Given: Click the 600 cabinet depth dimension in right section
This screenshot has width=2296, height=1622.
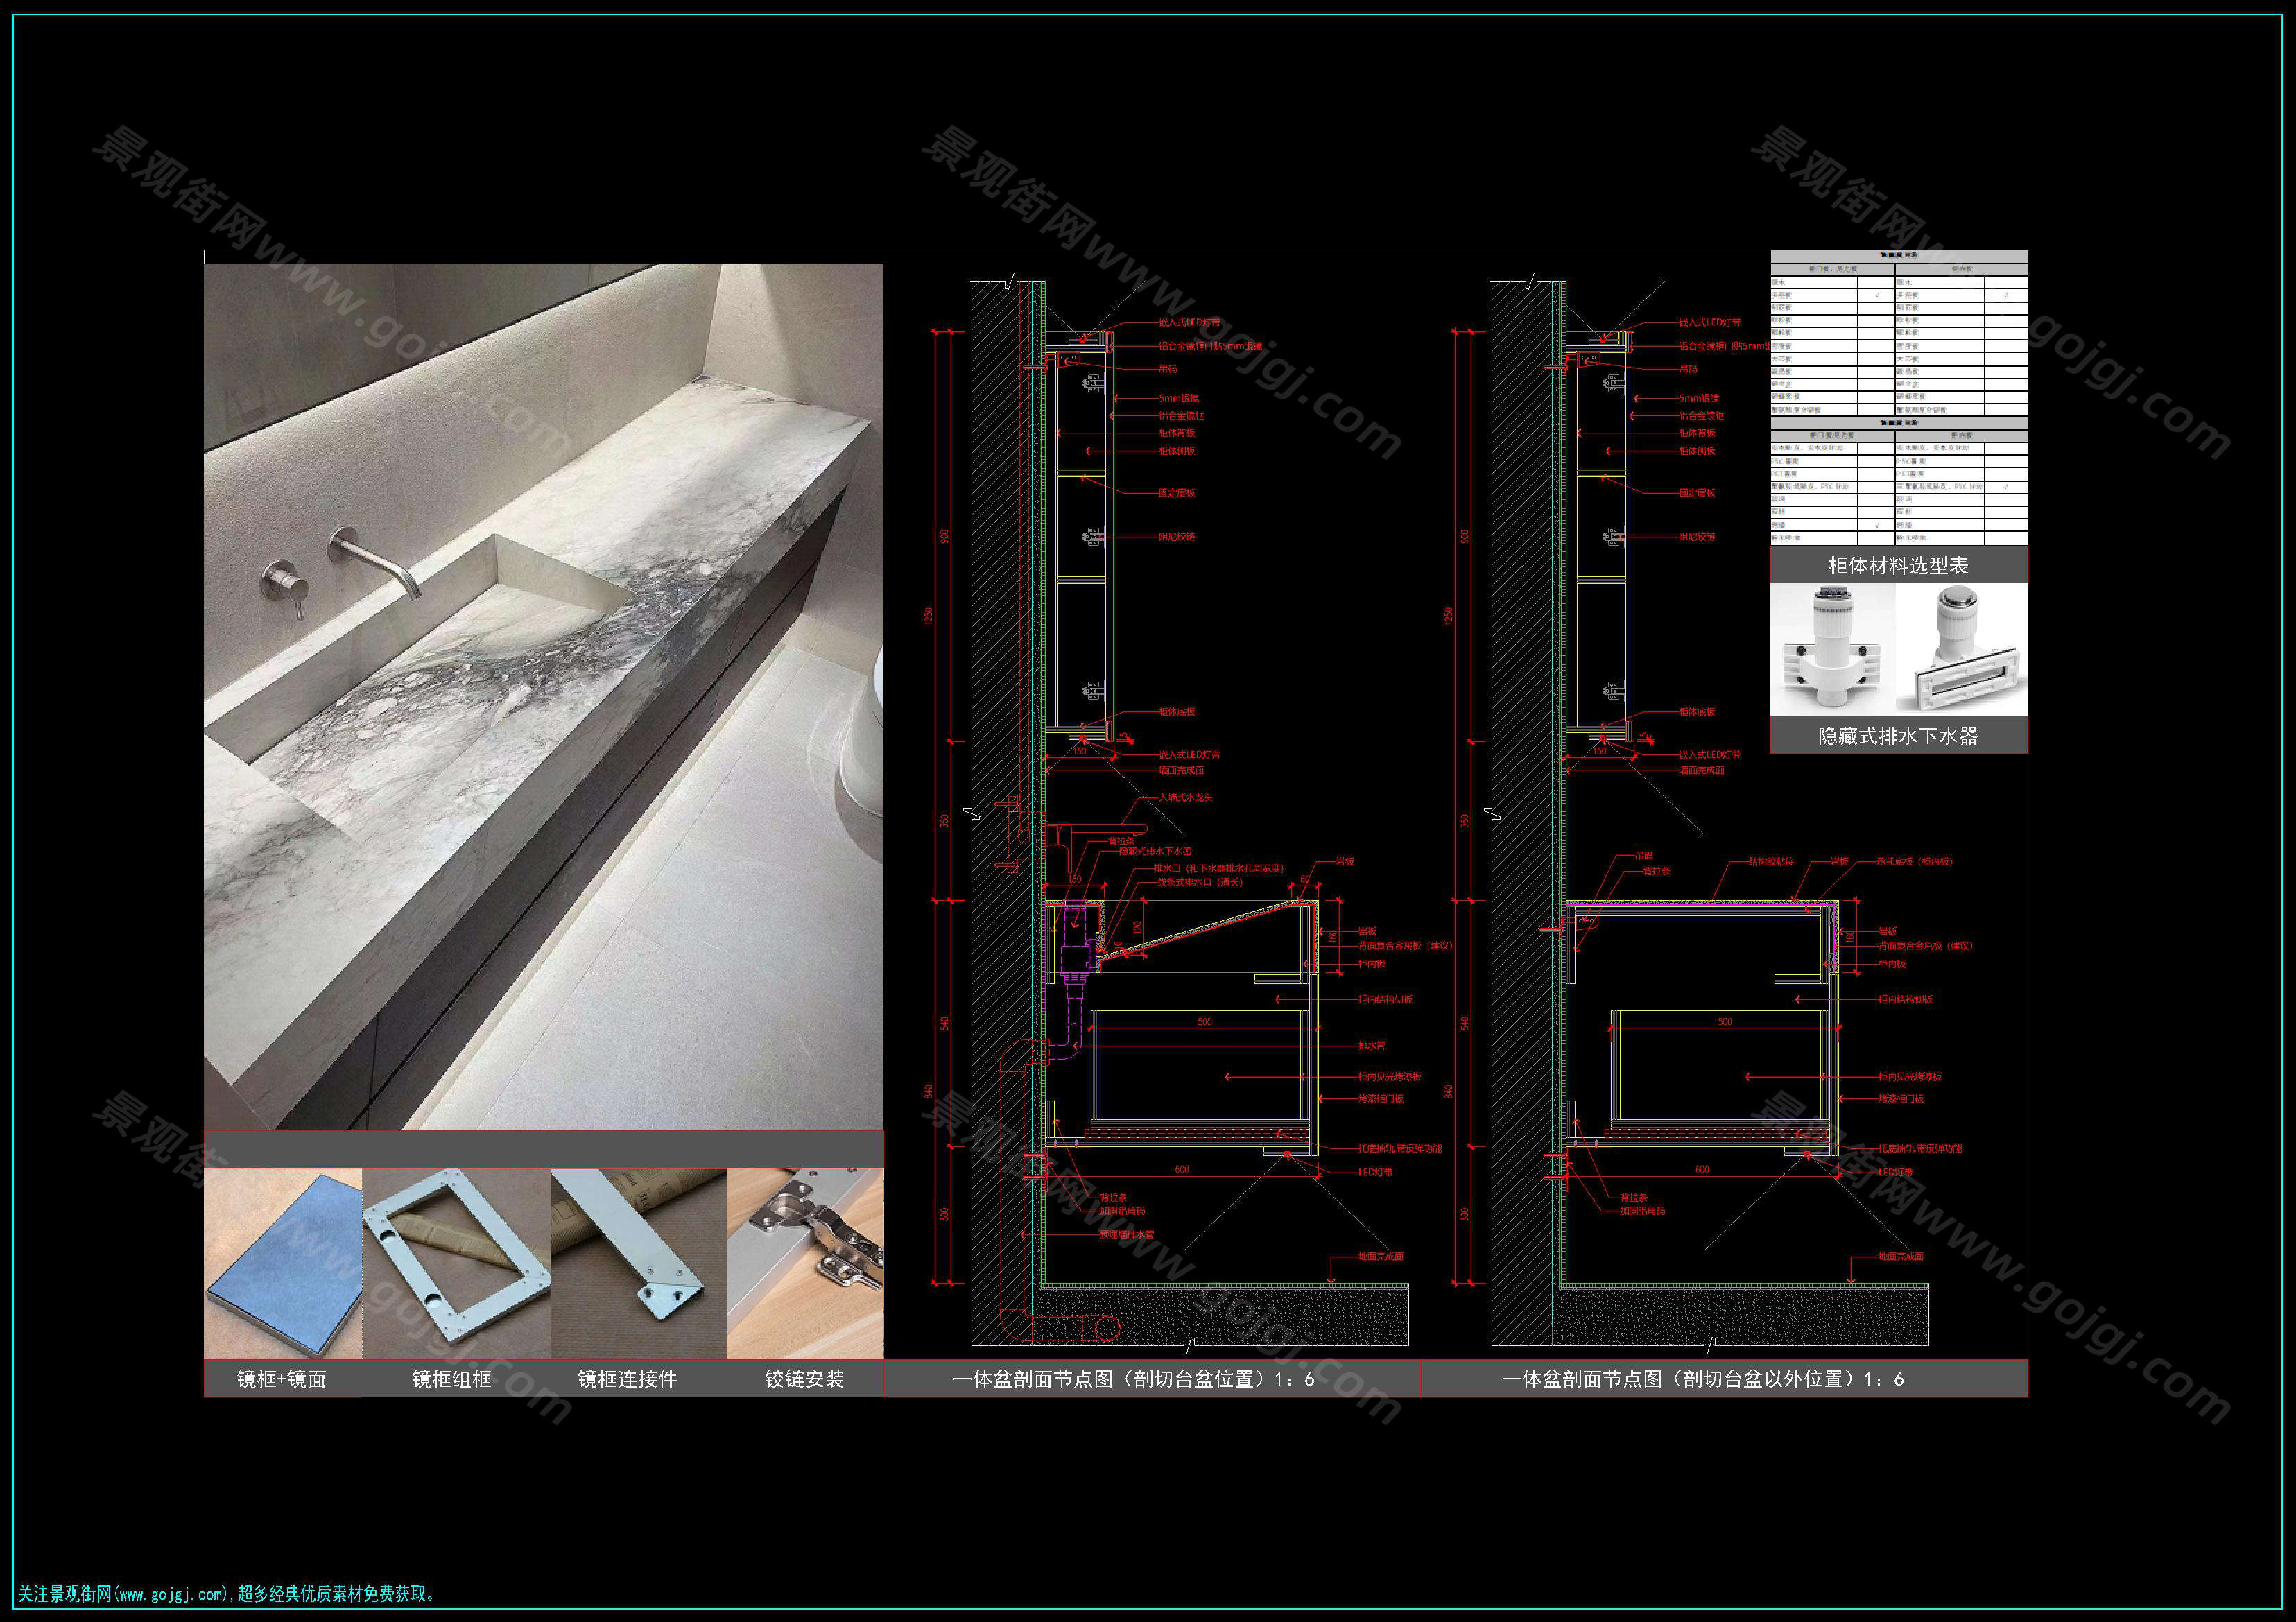Looking at the screenshot, I should [1702, 1169].
